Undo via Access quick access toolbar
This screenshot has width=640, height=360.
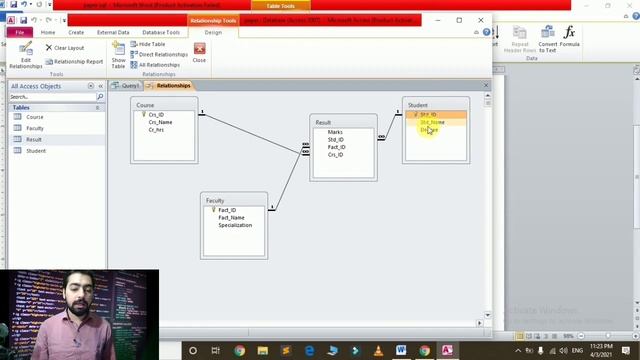pyautogui.click(x=34, y=20)
